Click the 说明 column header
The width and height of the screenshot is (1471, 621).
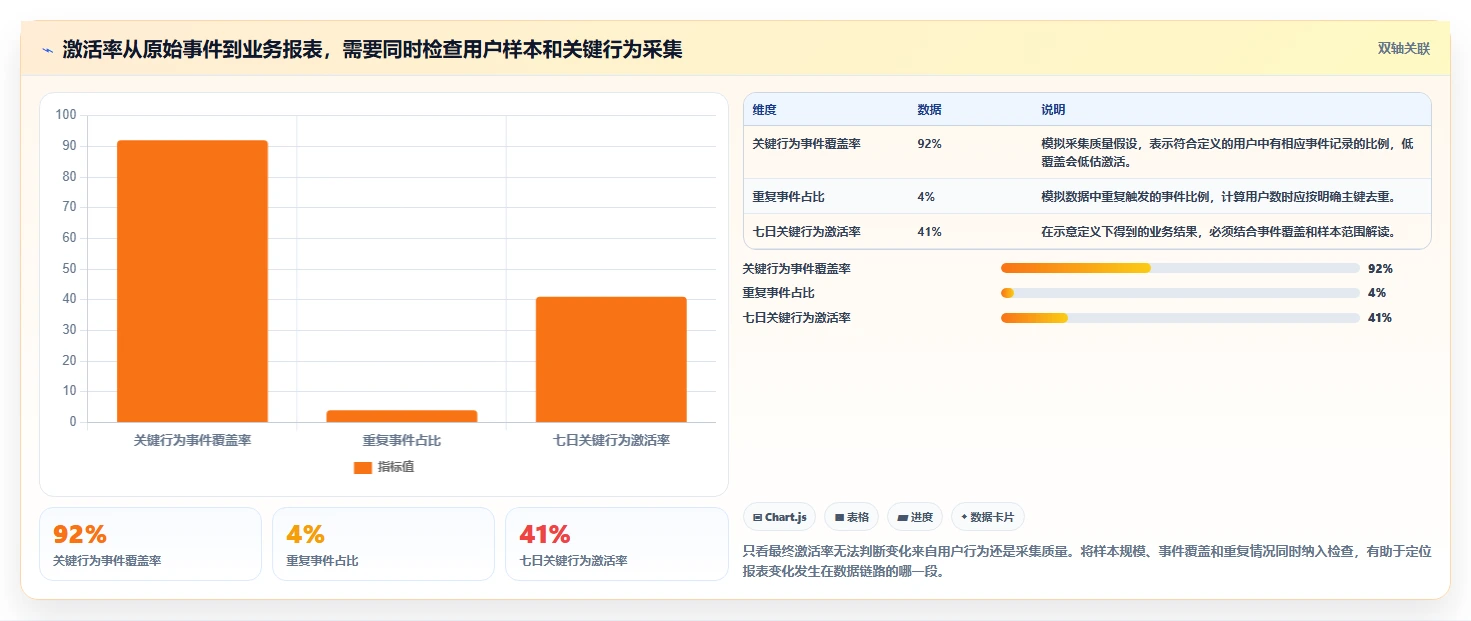coord(1053,110)
